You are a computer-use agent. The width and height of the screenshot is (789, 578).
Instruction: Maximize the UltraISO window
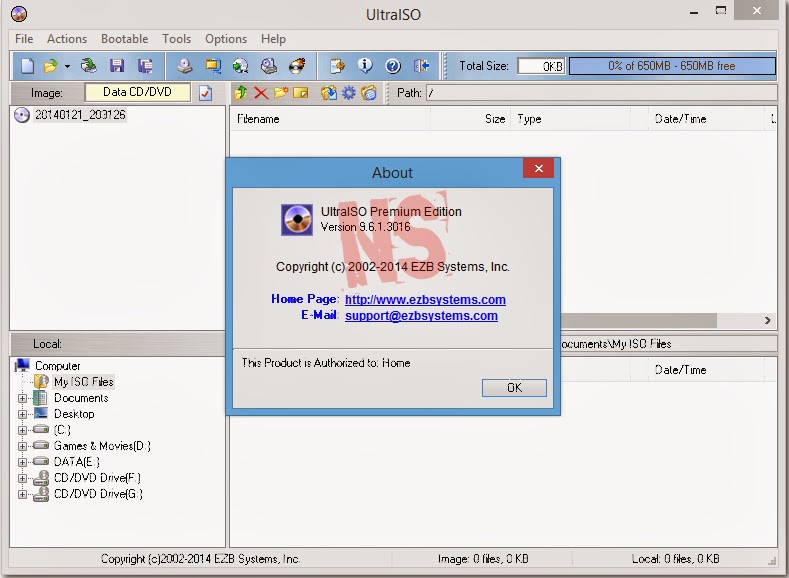click(721, 11)
